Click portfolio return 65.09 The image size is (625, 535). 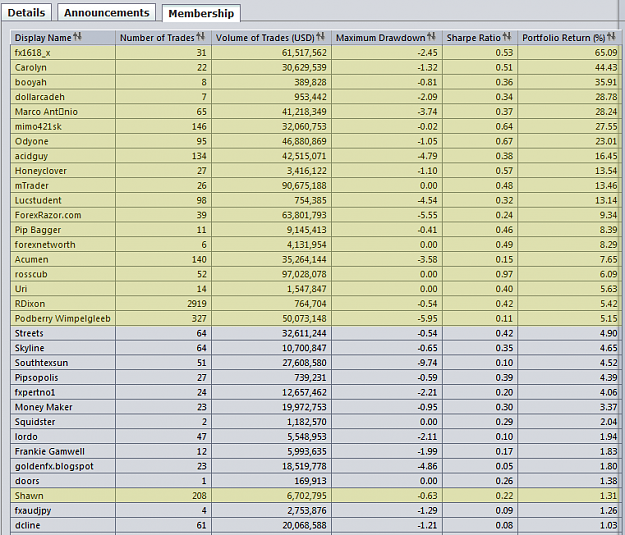606,53
